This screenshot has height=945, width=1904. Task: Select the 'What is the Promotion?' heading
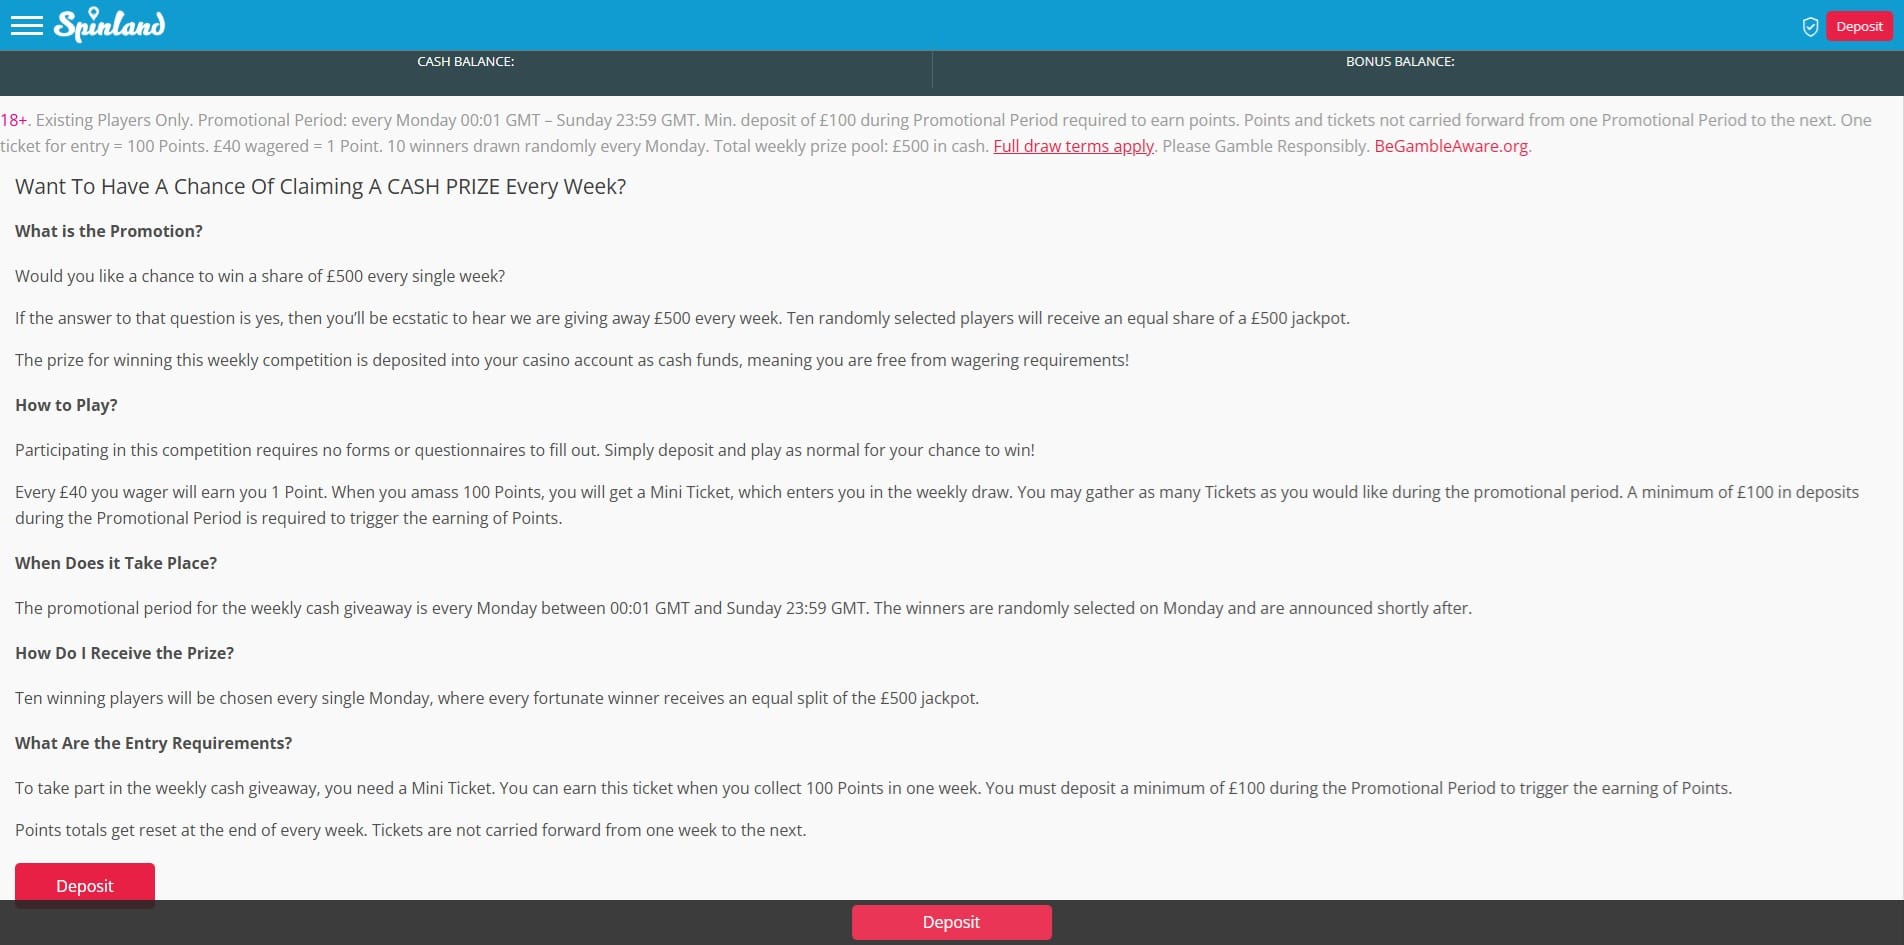pyautogui.click(x=109, y=231)
